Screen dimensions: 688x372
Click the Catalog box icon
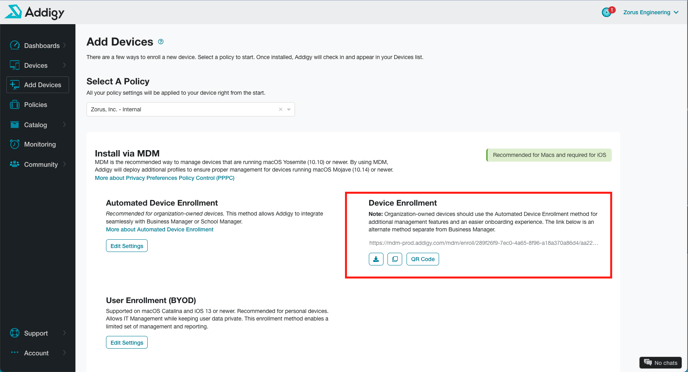click(x=14, y=125)
